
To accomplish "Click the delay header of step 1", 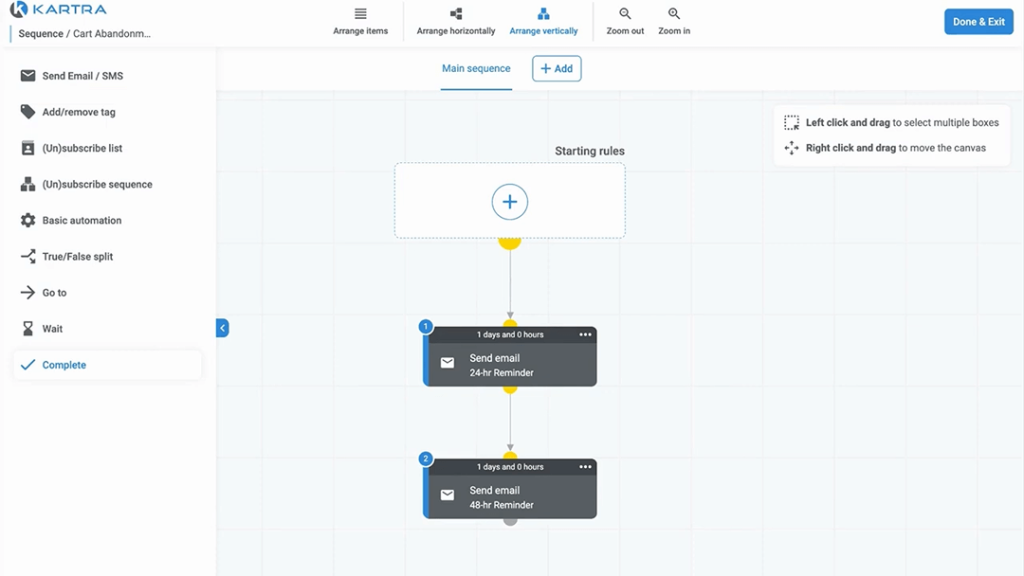I will coord(510,334).
